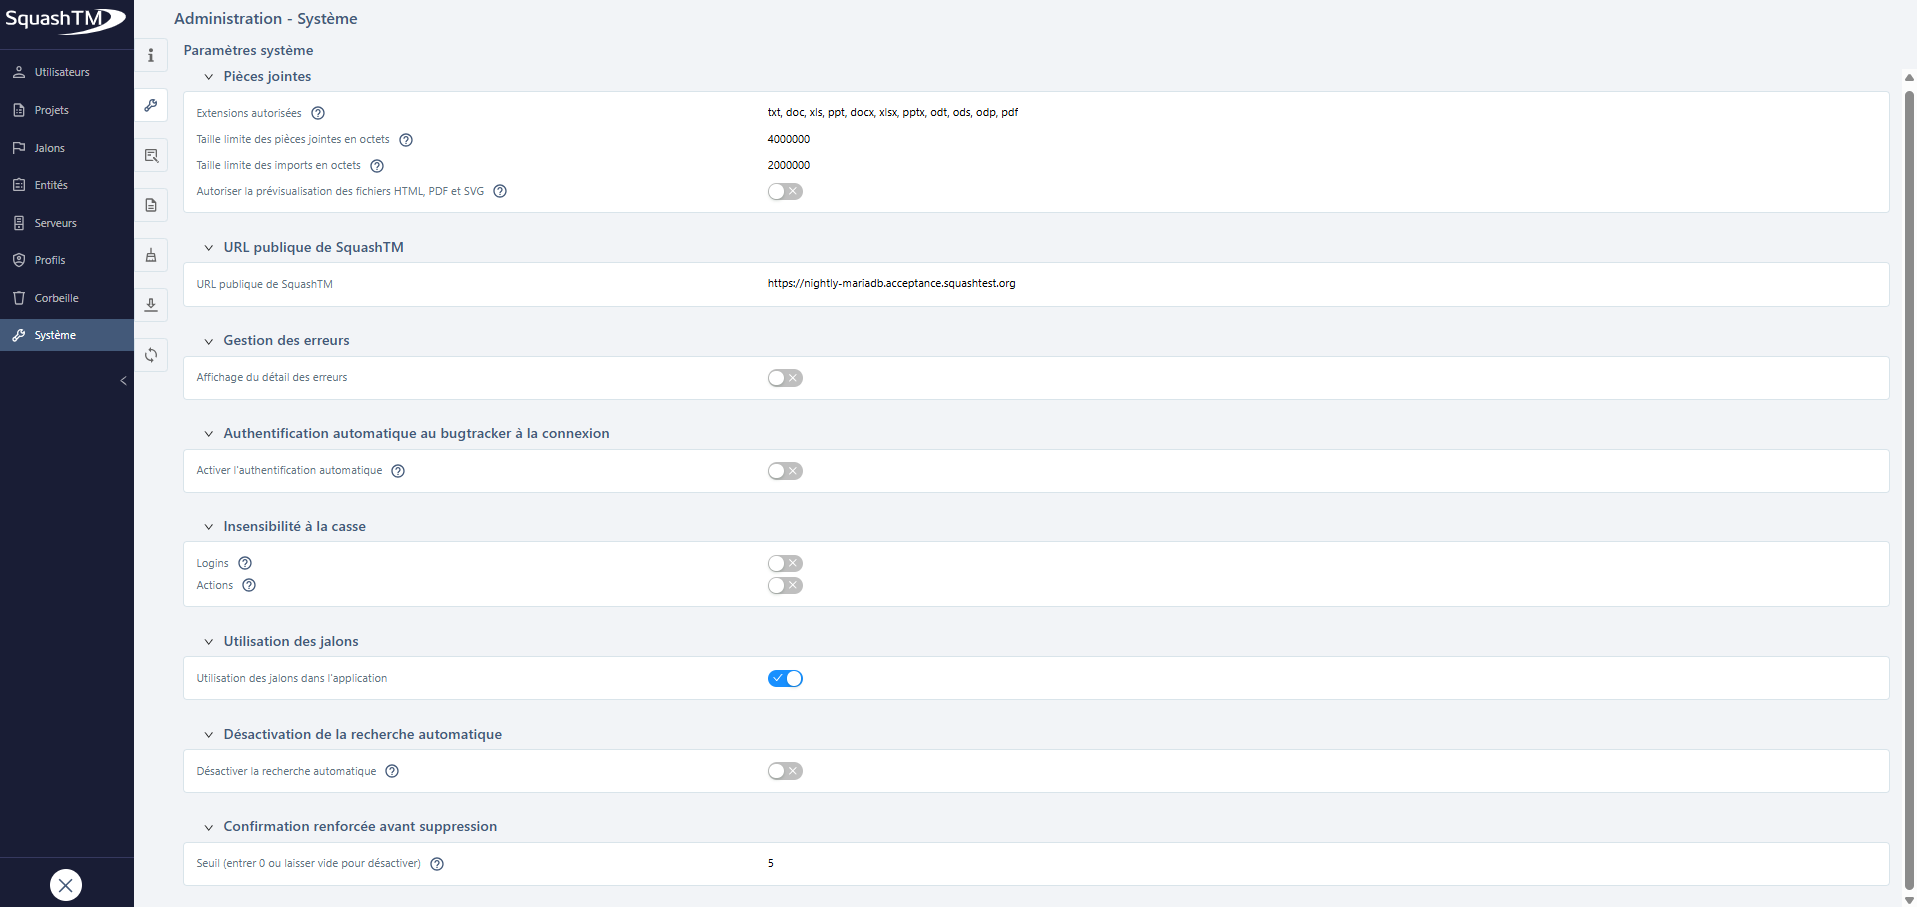Edit the SquashTM public URL value

[x=891, y=284]
